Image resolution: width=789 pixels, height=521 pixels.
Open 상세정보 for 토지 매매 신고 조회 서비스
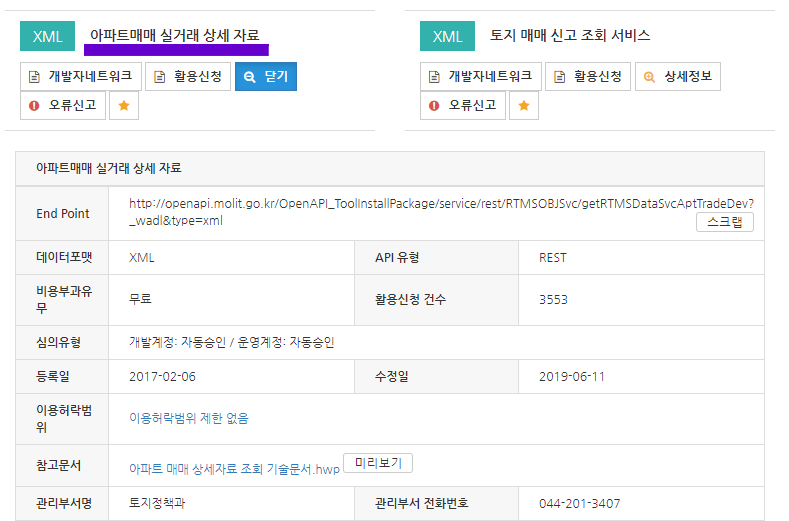point(678,77)
